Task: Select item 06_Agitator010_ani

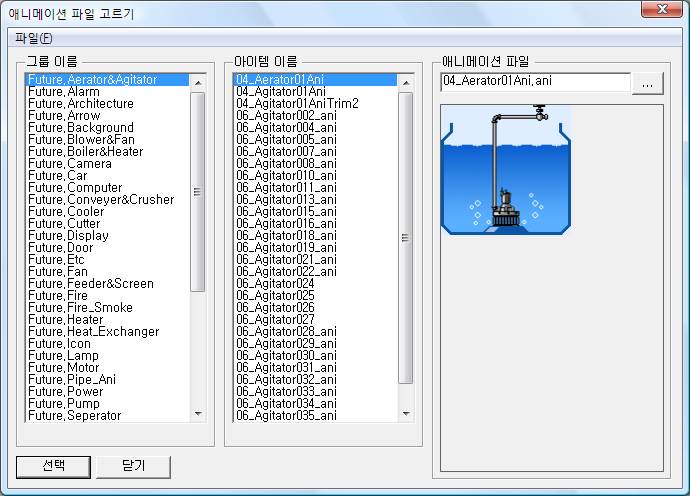Action: (316, 176)
